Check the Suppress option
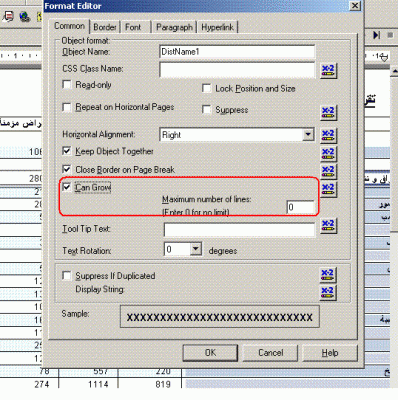 (x=207, y=110)
